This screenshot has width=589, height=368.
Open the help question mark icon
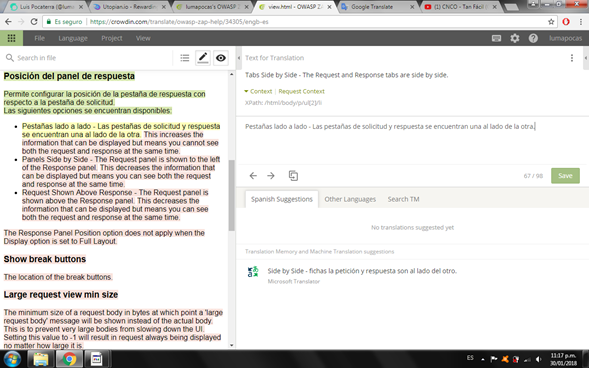pos(533,38)
